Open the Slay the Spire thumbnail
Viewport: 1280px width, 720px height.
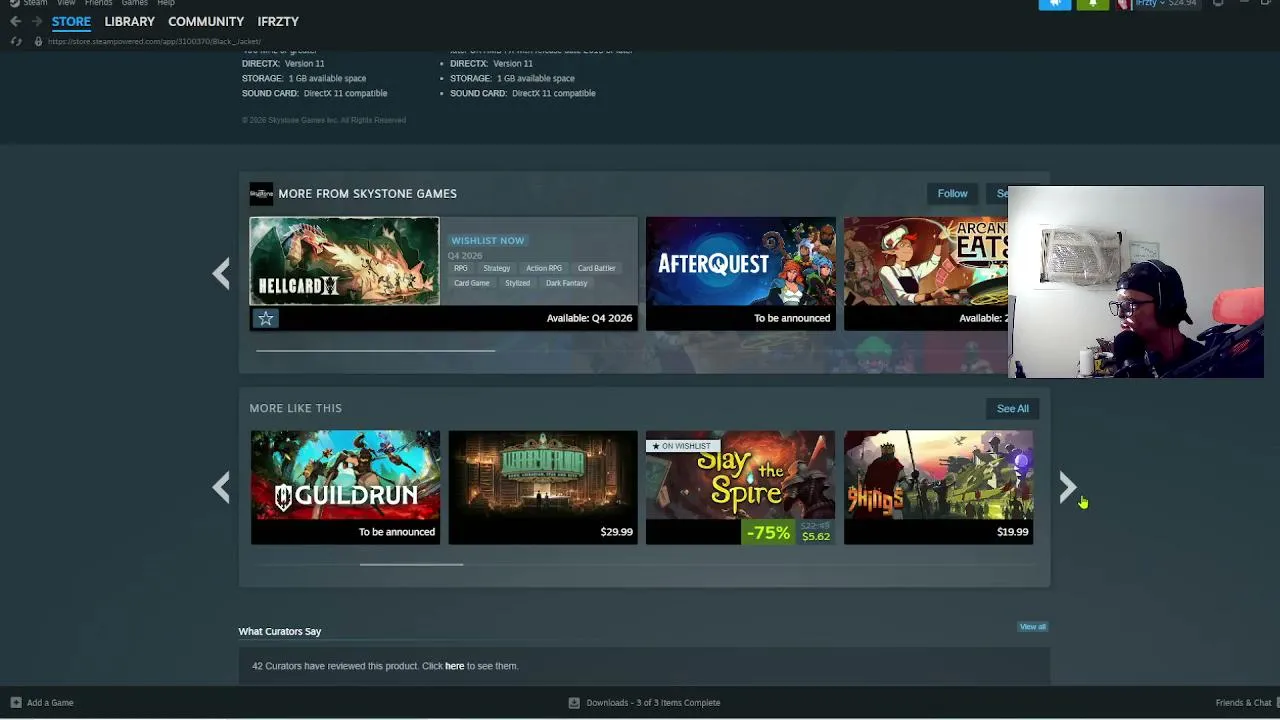740,475
